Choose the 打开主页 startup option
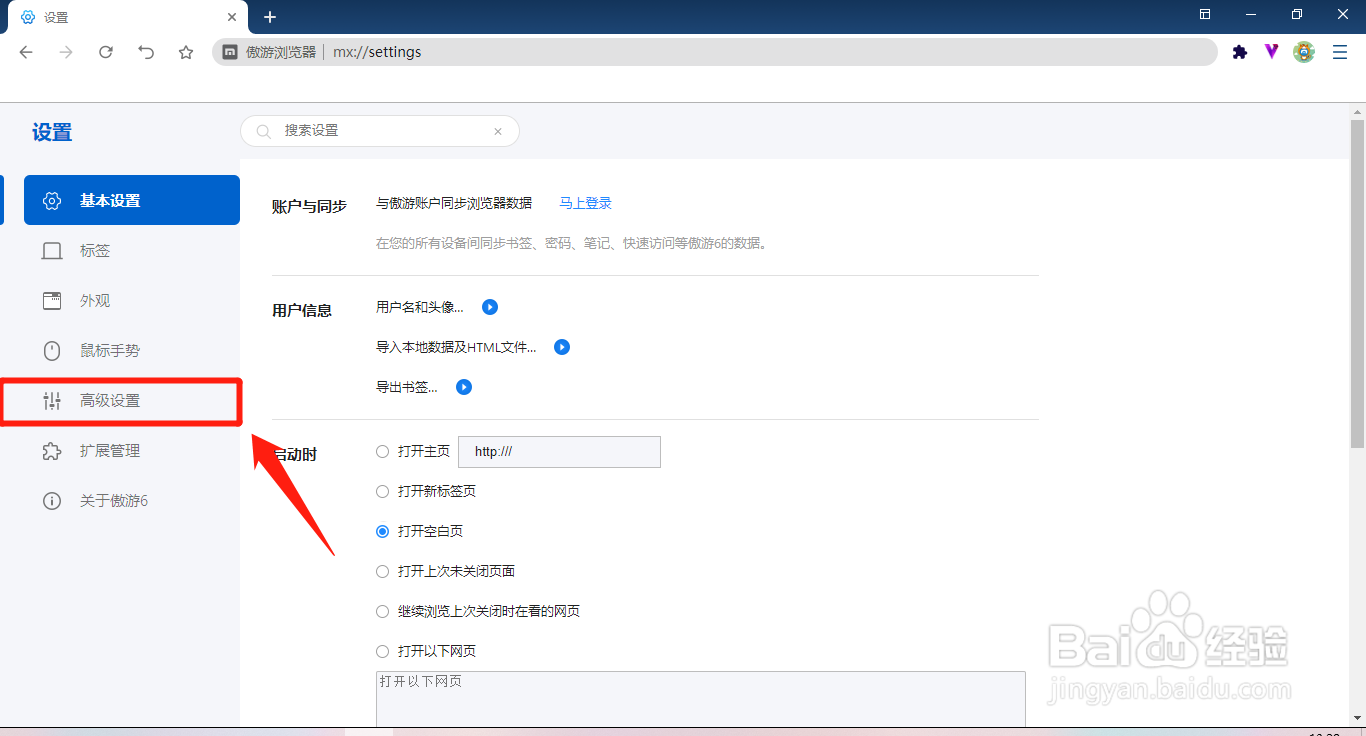 pyautogui.click(x=382, y=451)
